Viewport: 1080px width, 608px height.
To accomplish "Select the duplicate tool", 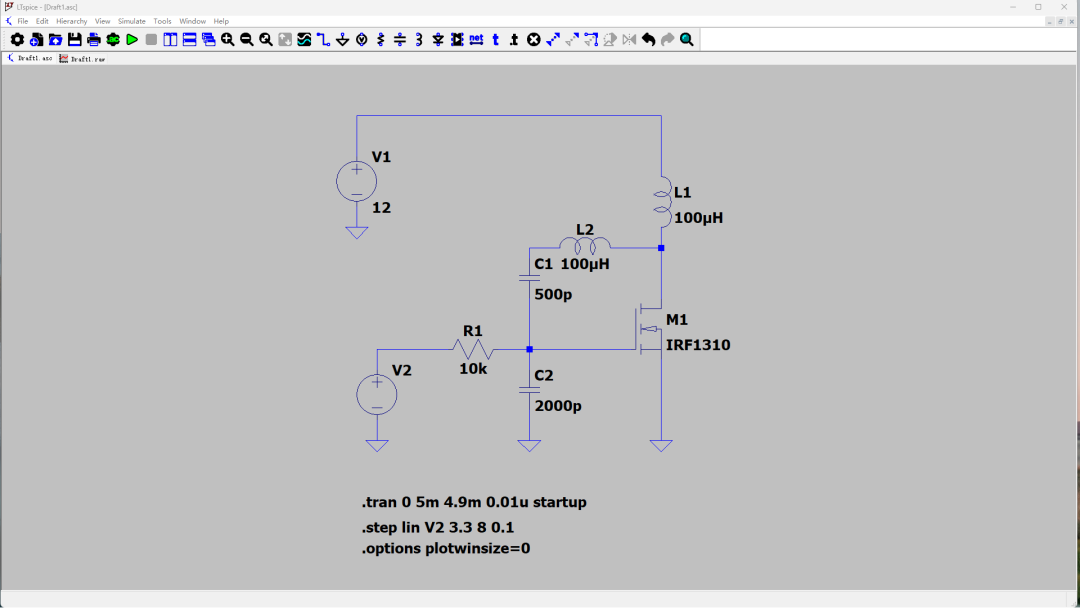I will 552,40.
